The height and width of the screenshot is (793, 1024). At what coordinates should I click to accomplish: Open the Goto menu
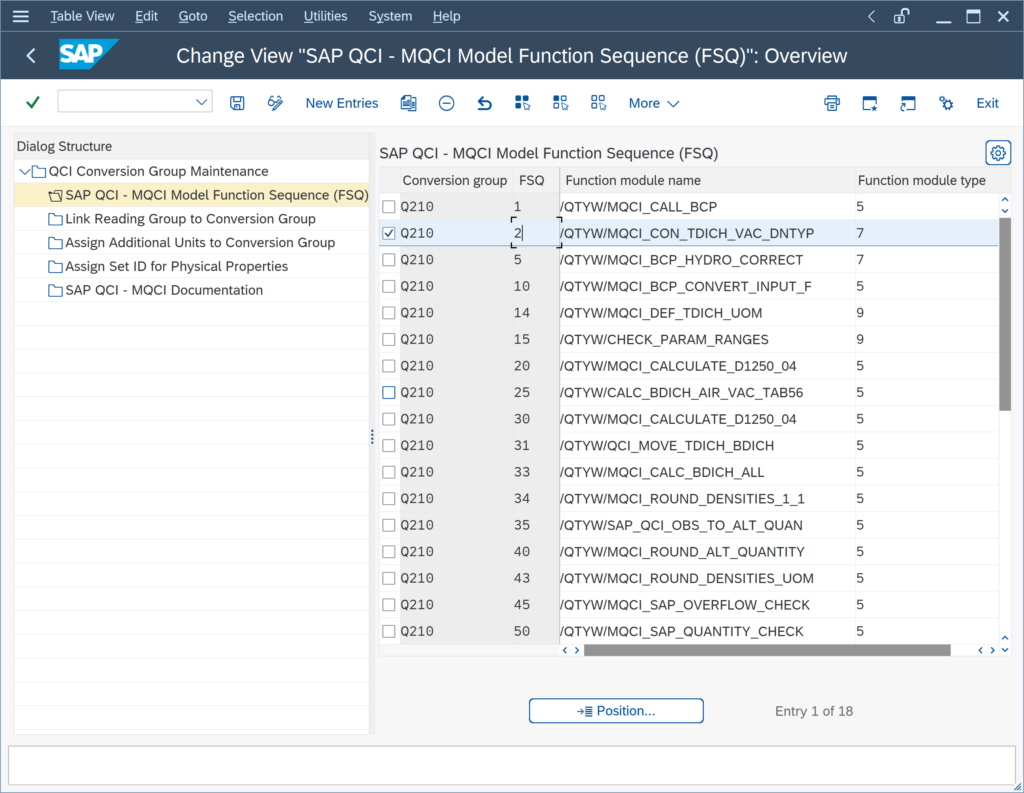[193, 16]
